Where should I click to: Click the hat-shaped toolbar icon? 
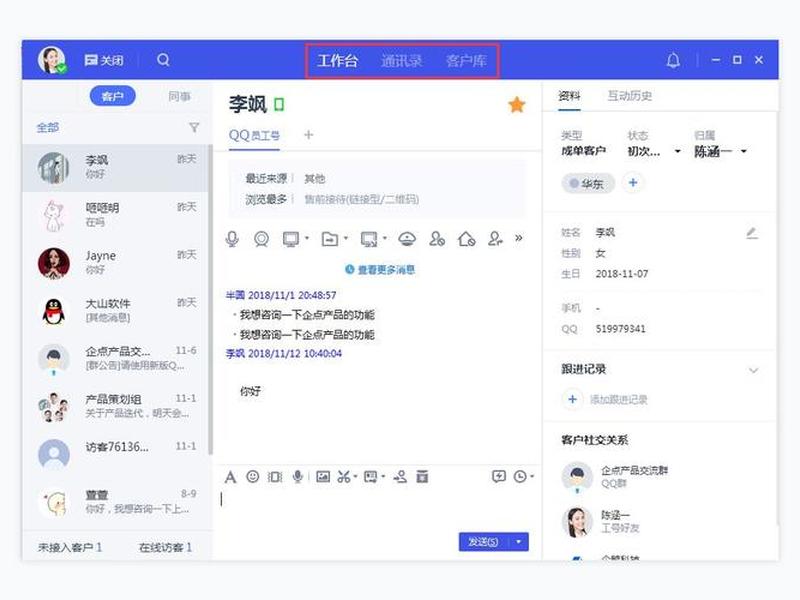(407, 239)
